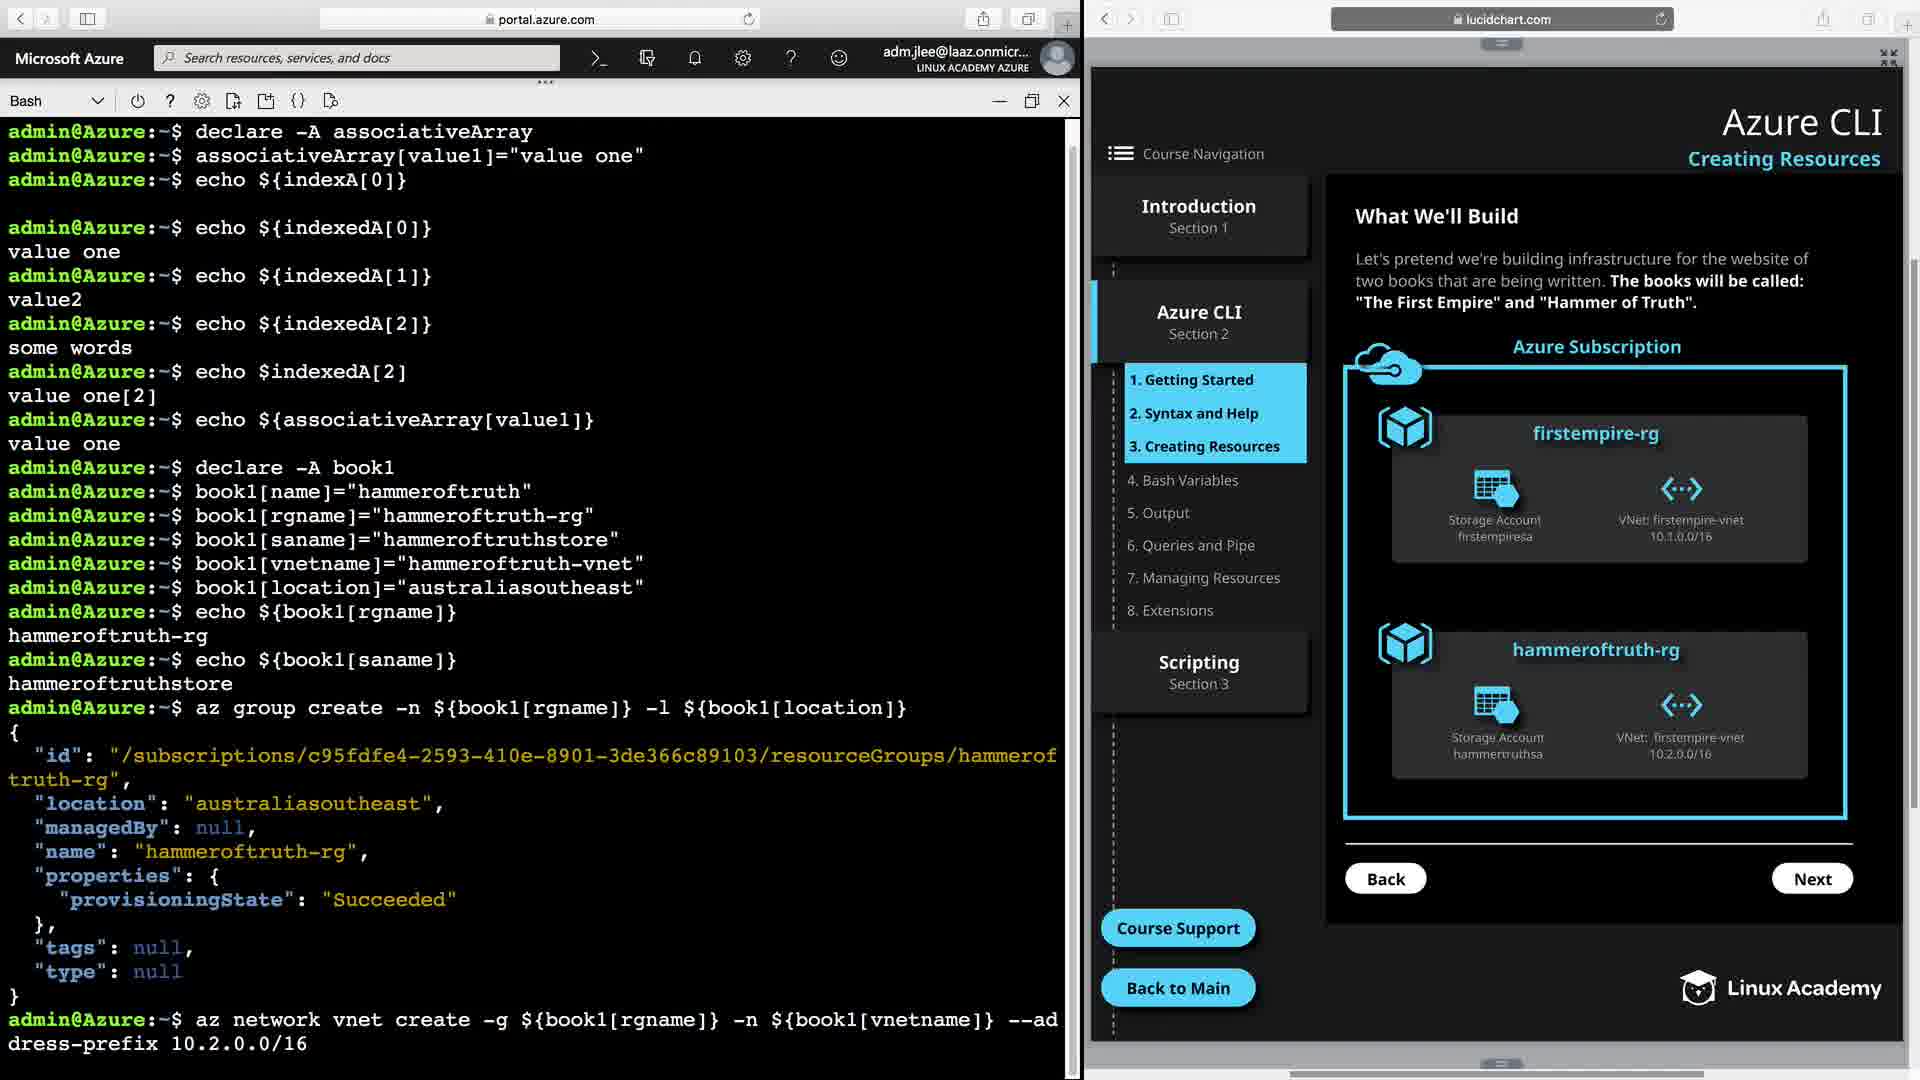
Task: Send feedback via smiley icon
Action: point(839,58)
